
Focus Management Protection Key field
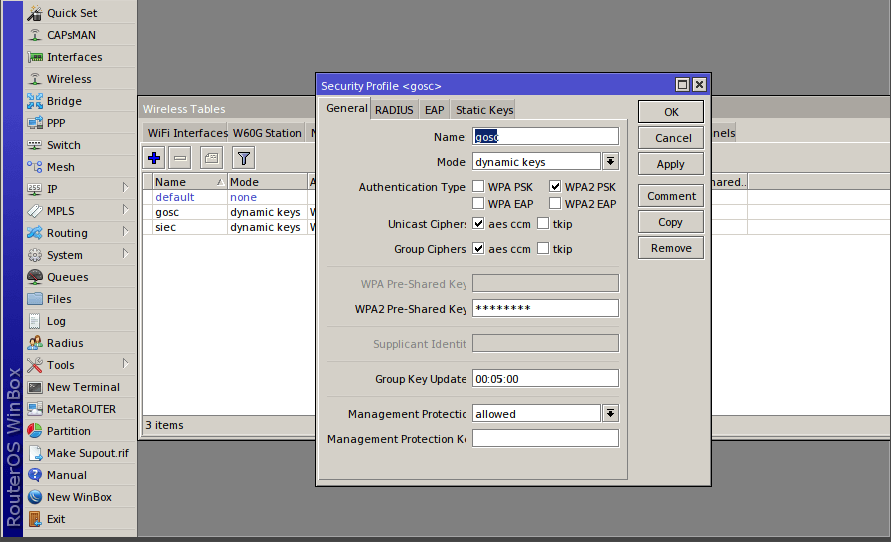(546, 439)
